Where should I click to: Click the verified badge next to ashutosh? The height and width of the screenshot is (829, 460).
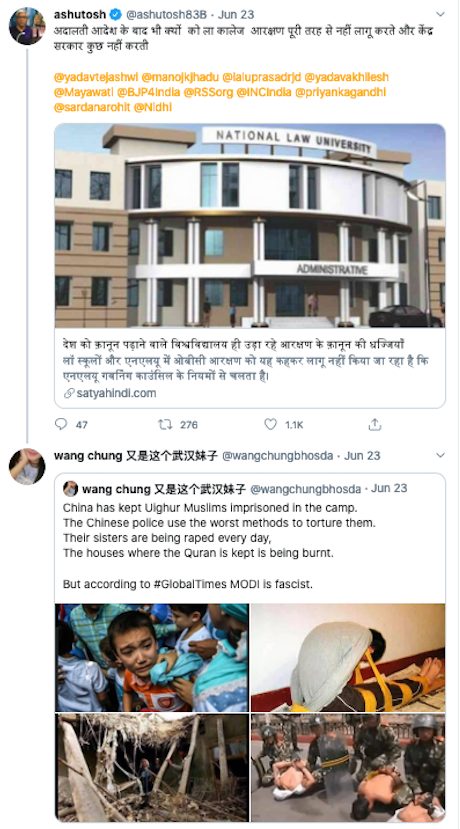116,15
